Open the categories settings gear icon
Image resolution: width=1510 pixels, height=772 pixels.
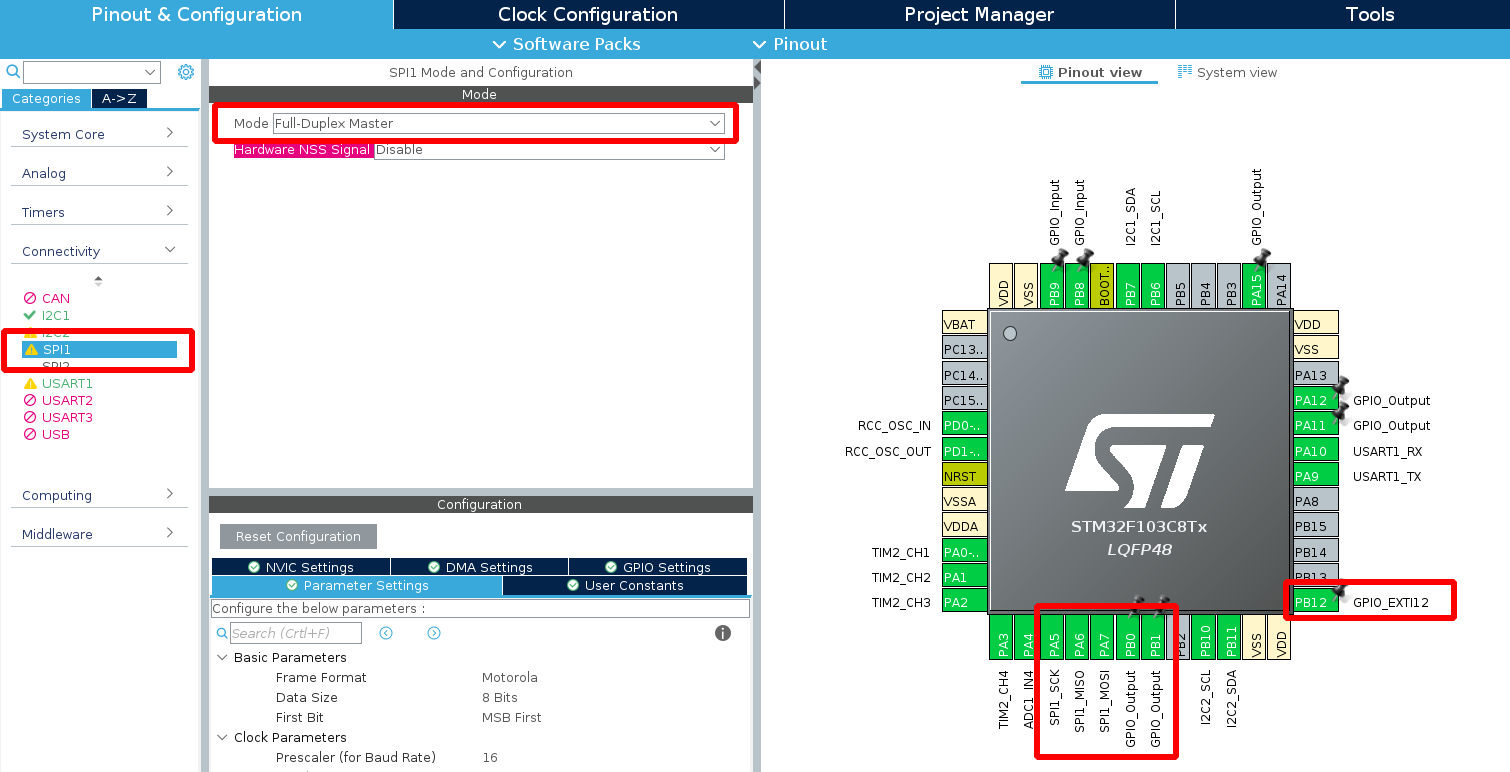[x=185, y=72]
